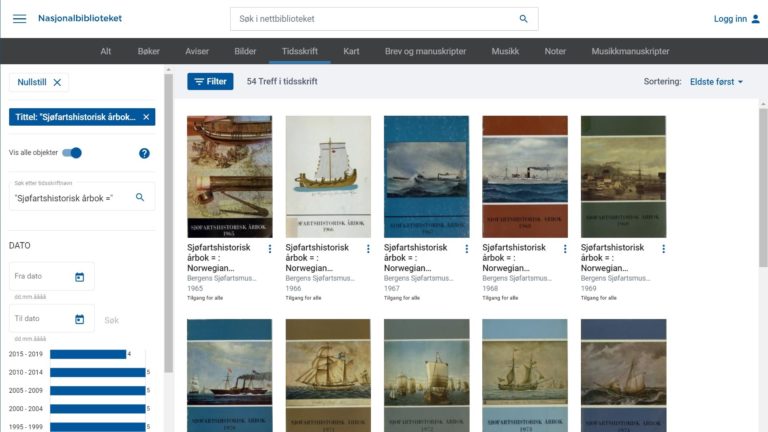Select the 1995 - 1999 date histogram bar
This screenshot has height=432, width=768.
tap(97, 427)
